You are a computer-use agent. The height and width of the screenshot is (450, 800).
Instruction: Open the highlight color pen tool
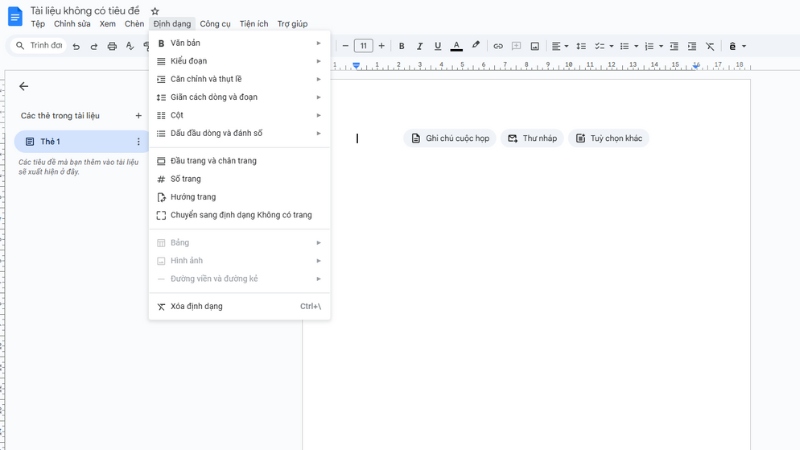476,45
